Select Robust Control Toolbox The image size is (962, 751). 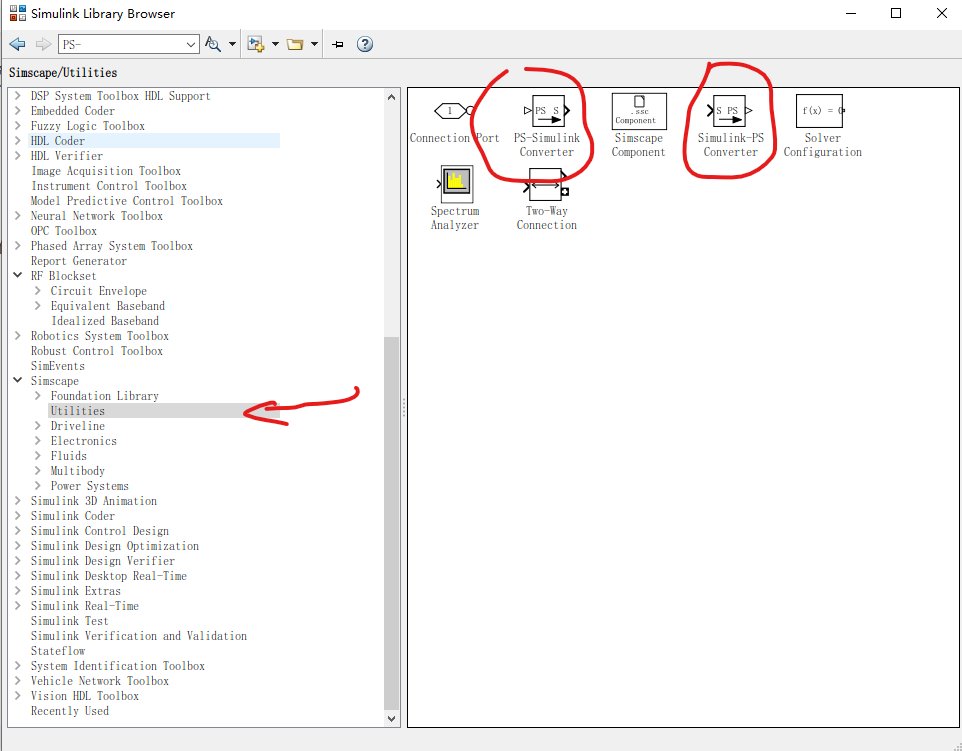[x=97, y=351]
